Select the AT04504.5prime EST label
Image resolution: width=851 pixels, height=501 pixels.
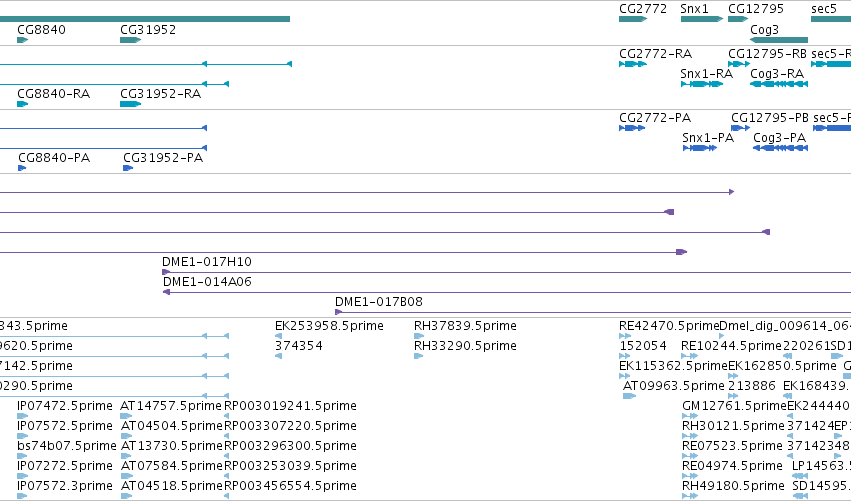[172, 426]
